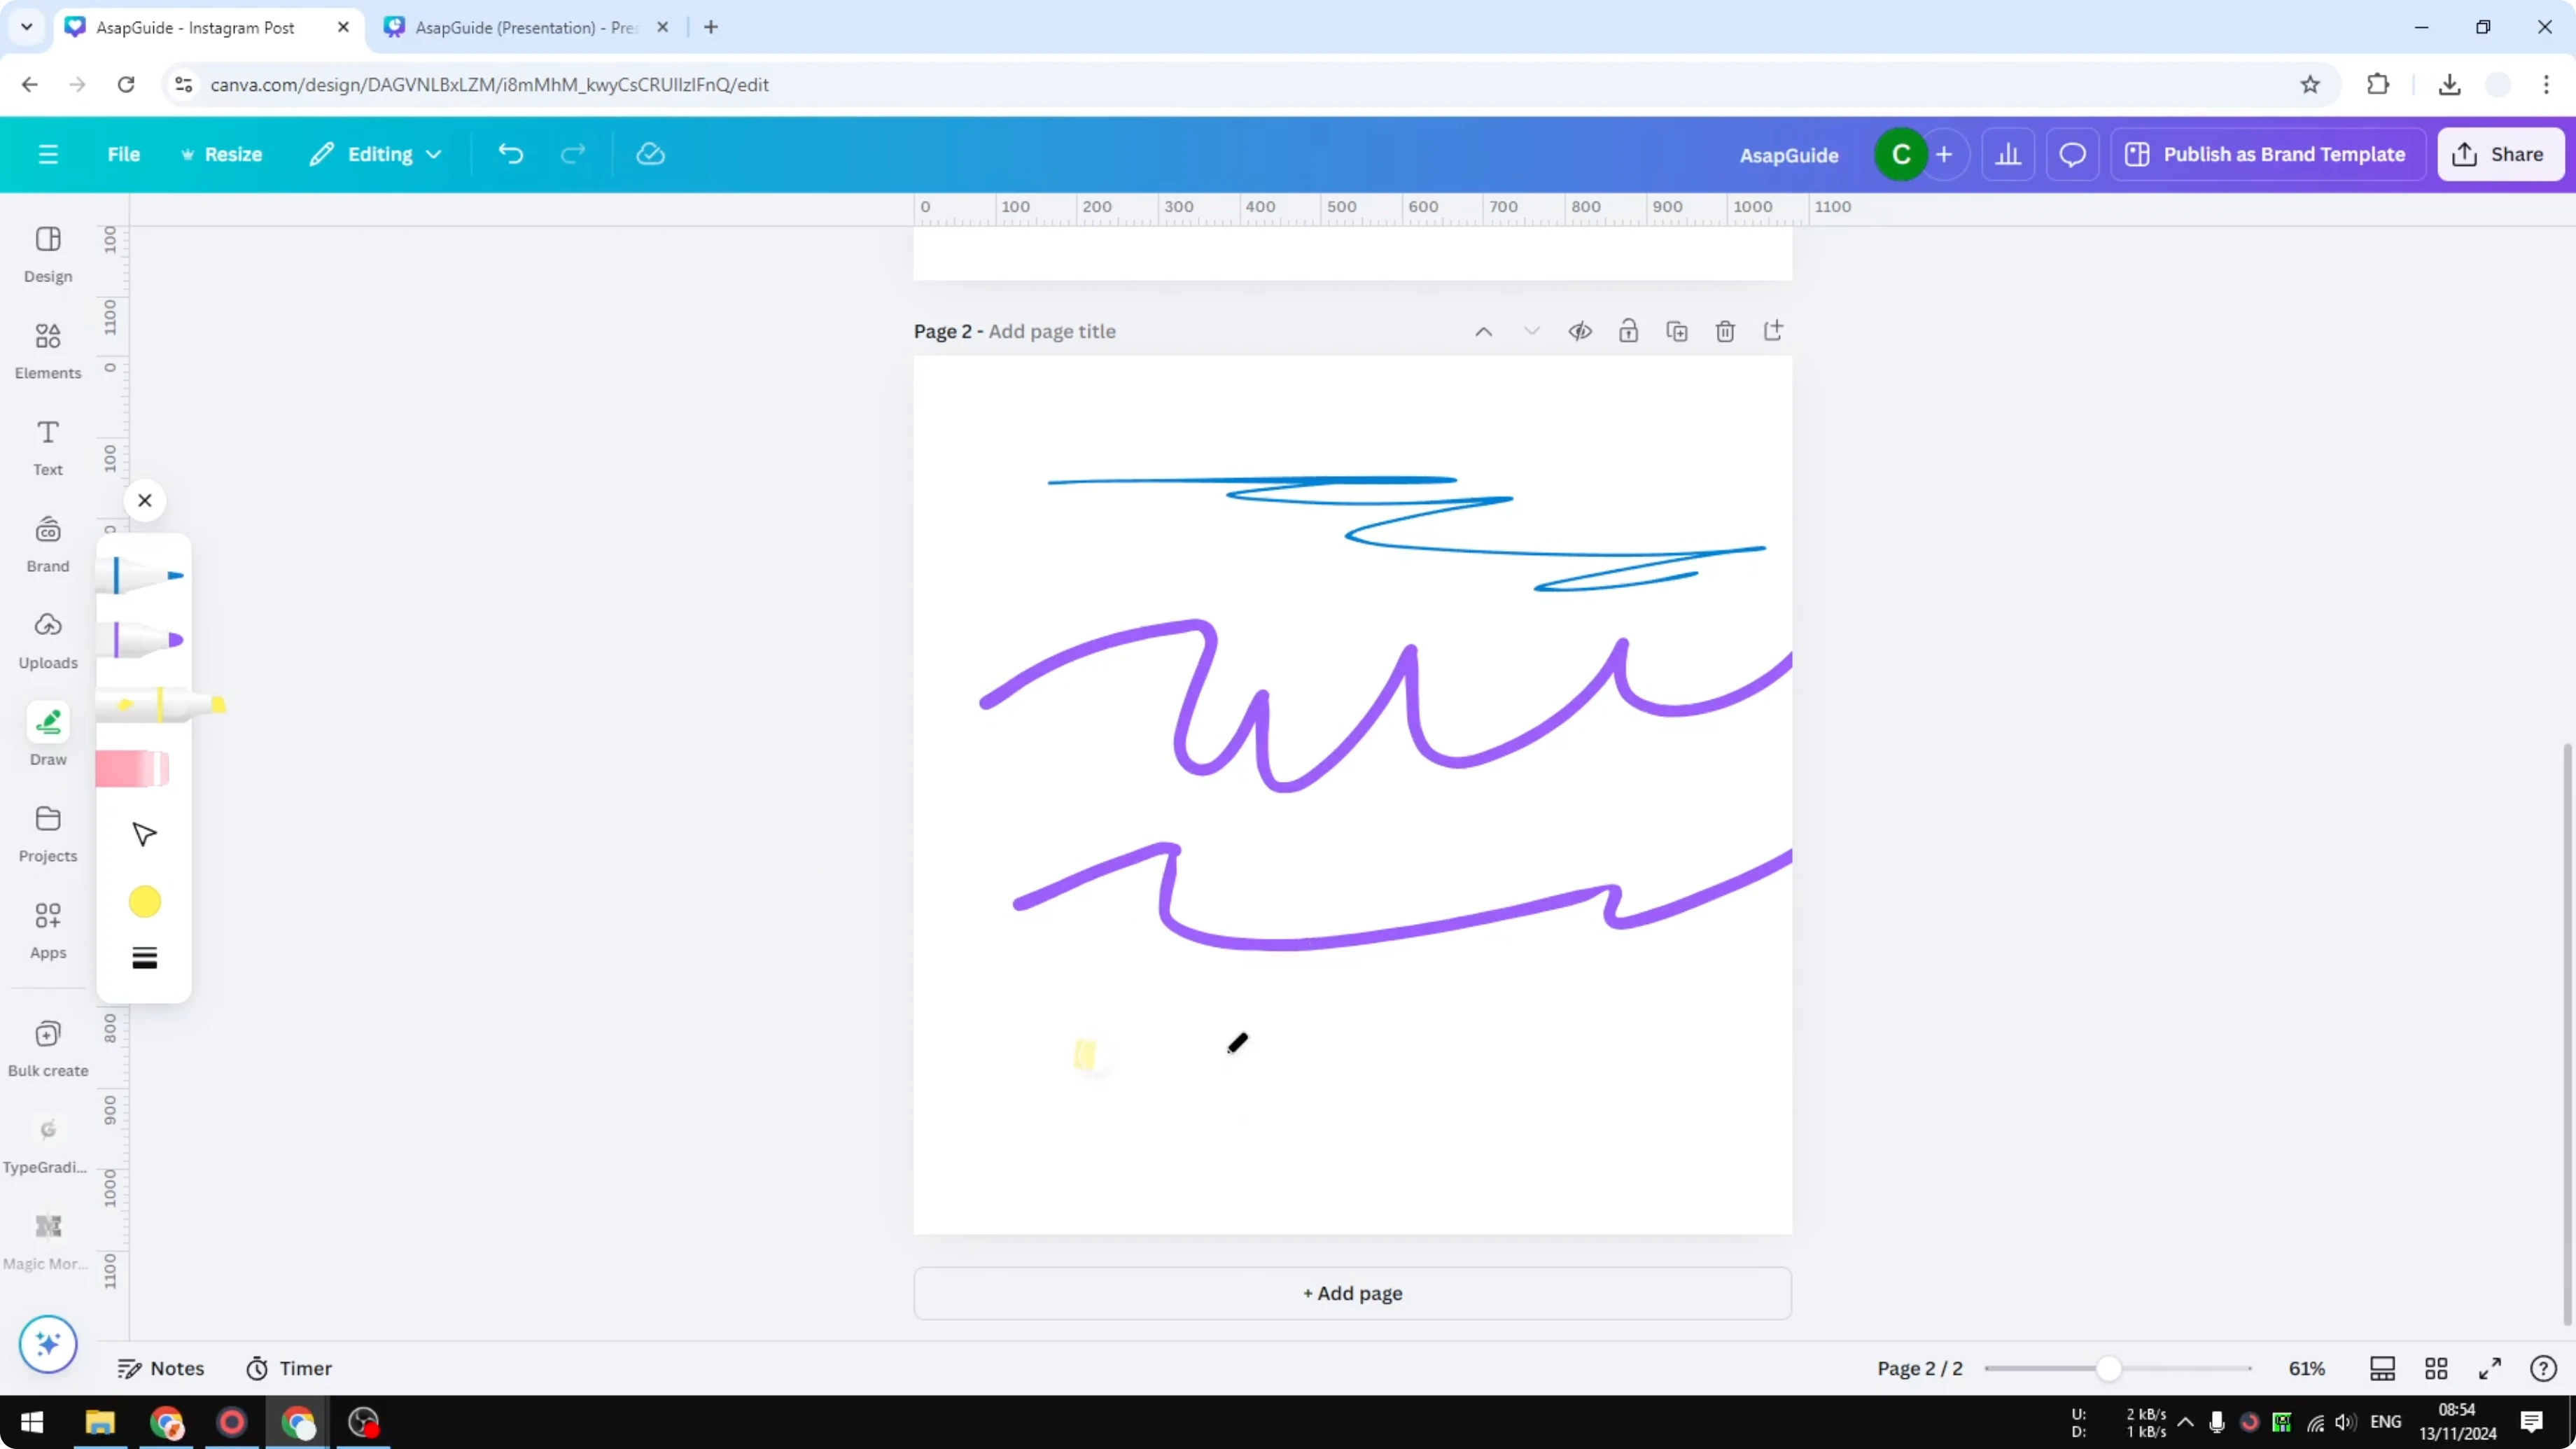
Task: Open the Elements panel in the sidebar
Action: pos(47,348)
